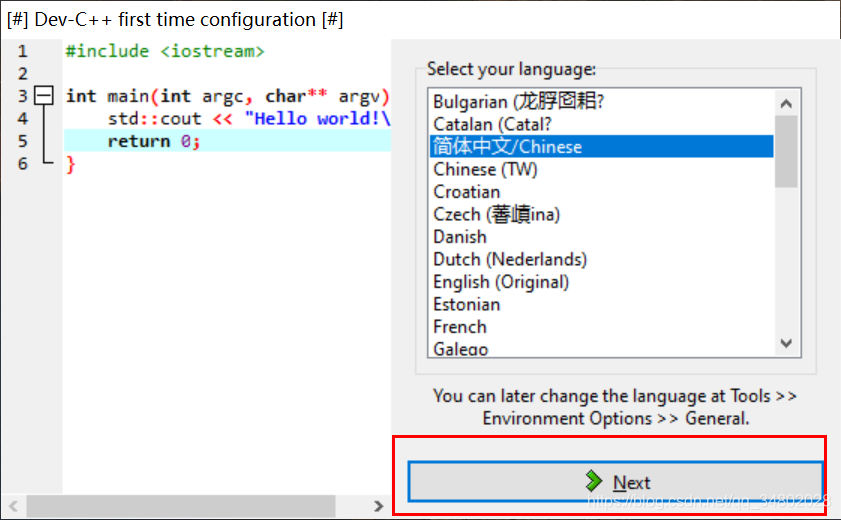
Task: Select Dutch (Nederlands)
Action: 602,259
